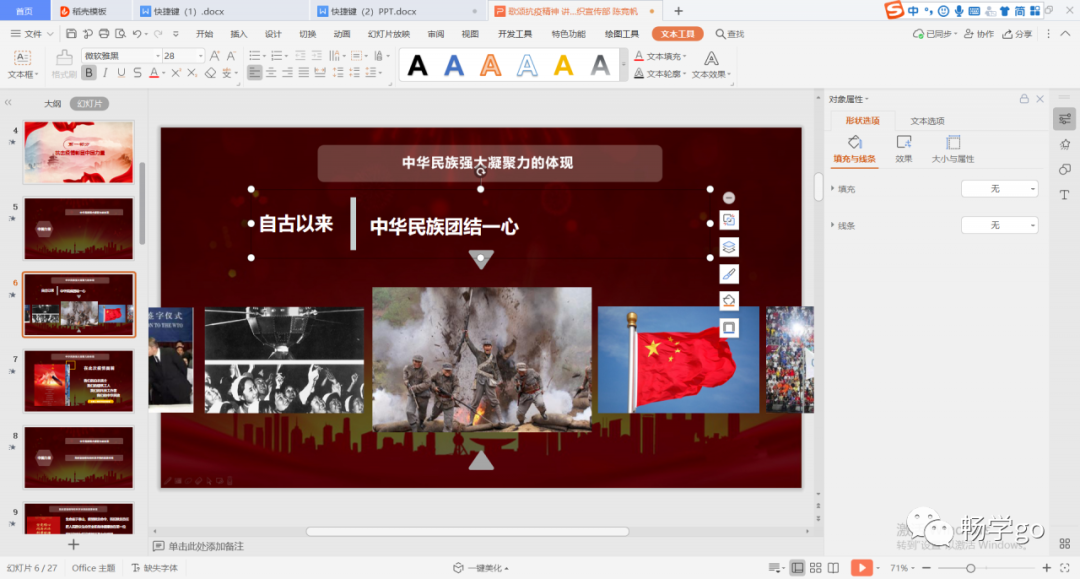The height and width of the screenshot is (579, 1080).
Task: Open the 线条 line dropdown set to 无
Action: 999,225
